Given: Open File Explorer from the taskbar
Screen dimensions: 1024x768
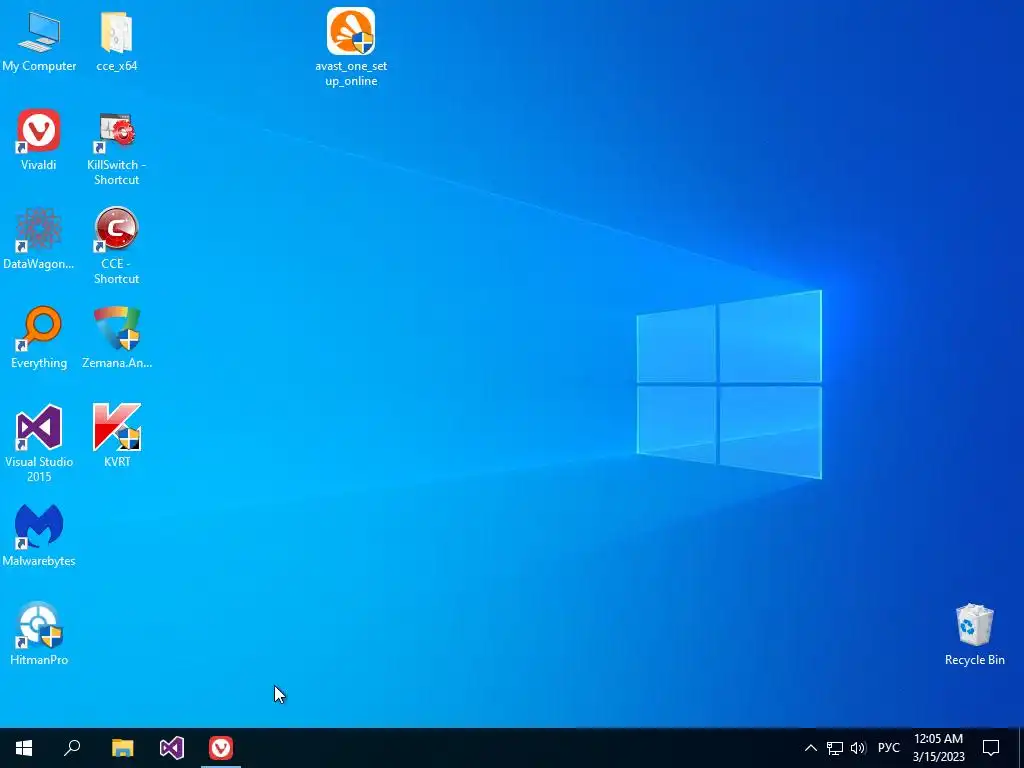Looking at the screenshot, I should (122, 748).
